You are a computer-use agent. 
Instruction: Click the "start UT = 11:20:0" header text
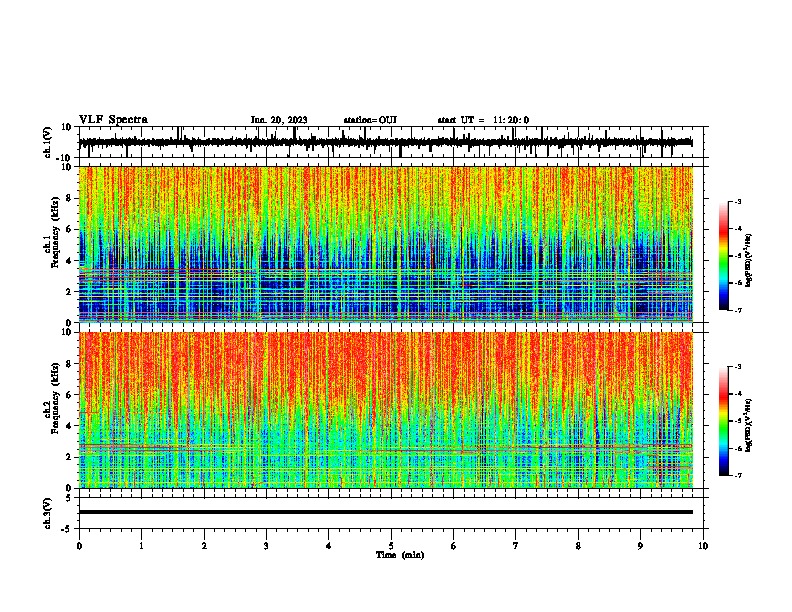[483, 120]
